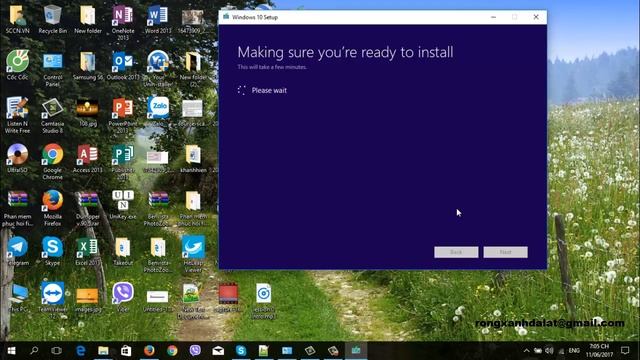Select the Samsung S6 folder icon
This screenshot has height=360, width=640.
click(88, 65)
